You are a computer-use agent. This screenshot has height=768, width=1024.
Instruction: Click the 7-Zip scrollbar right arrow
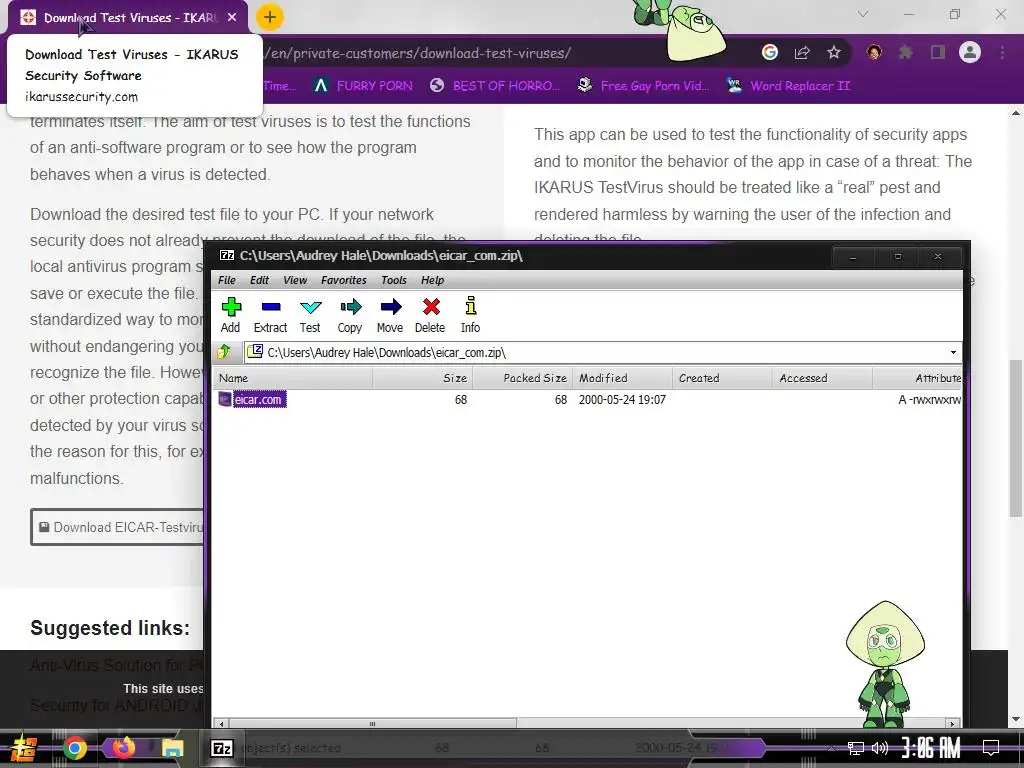tap(953, 724)
